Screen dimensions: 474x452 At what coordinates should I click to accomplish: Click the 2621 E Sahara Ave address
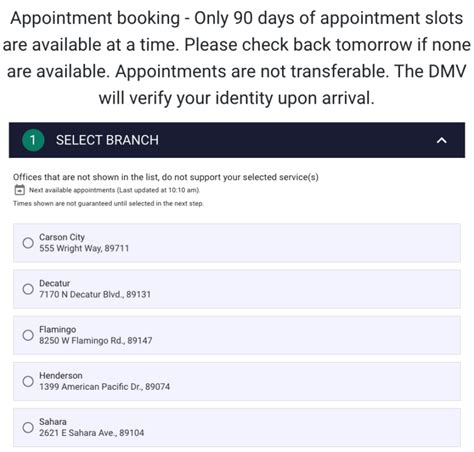pos(92,433)
